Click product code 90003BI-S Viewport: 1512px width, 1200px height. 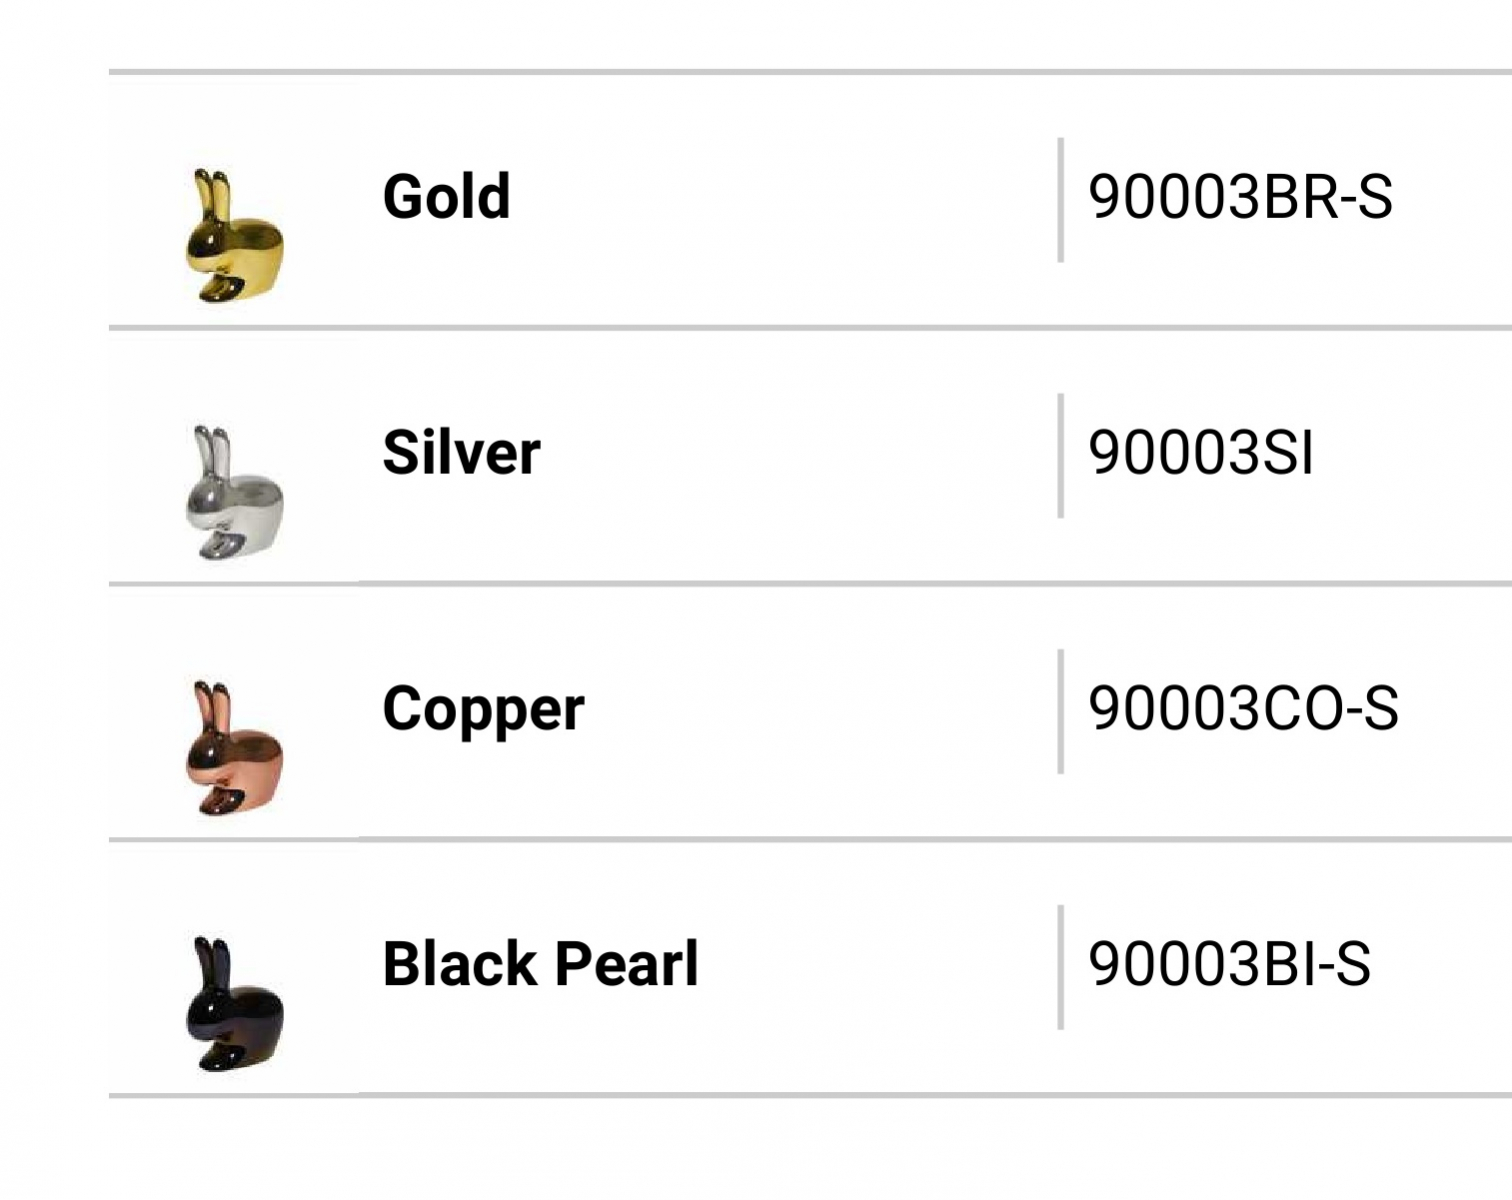[1229, 965]
